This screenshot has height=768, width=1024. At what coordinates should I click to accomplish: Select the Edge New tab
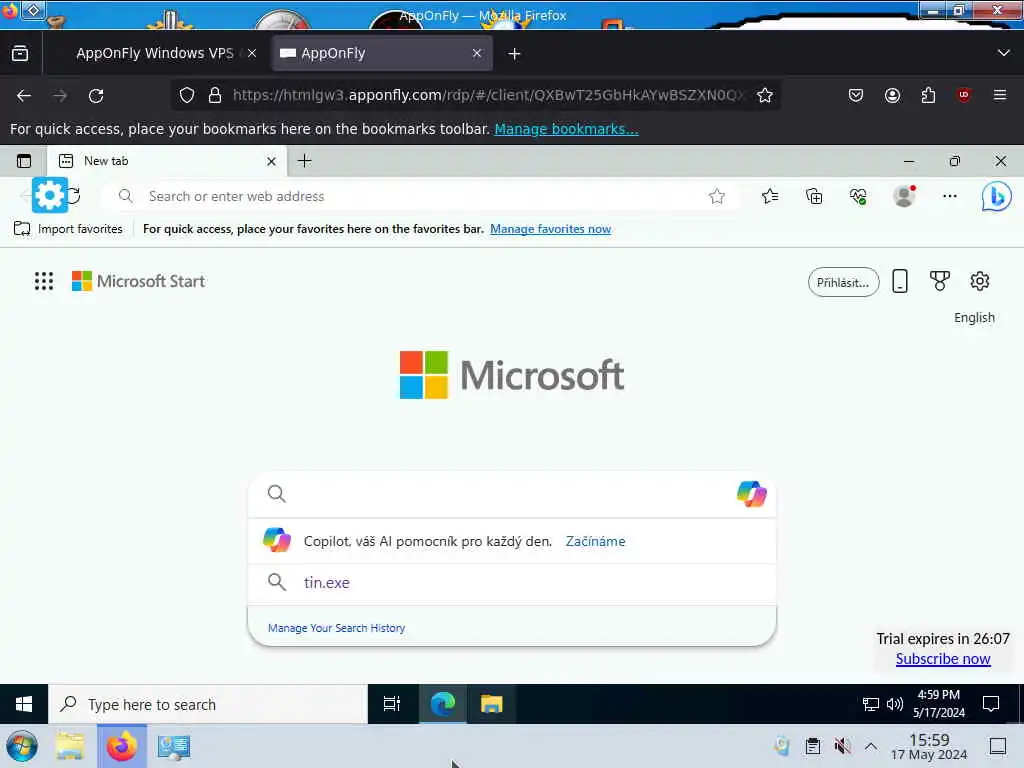pyautogui.click(x=167, y=161)
